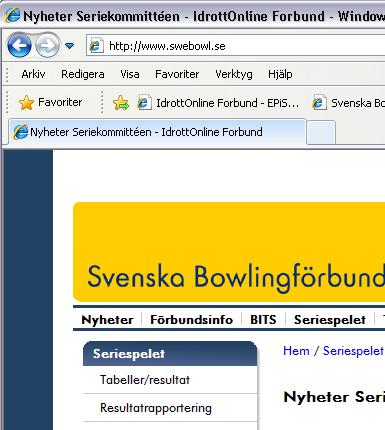Screen dimensions: 385x430
Task: Open the Verktyg menu
Action: tap(234, 74)
